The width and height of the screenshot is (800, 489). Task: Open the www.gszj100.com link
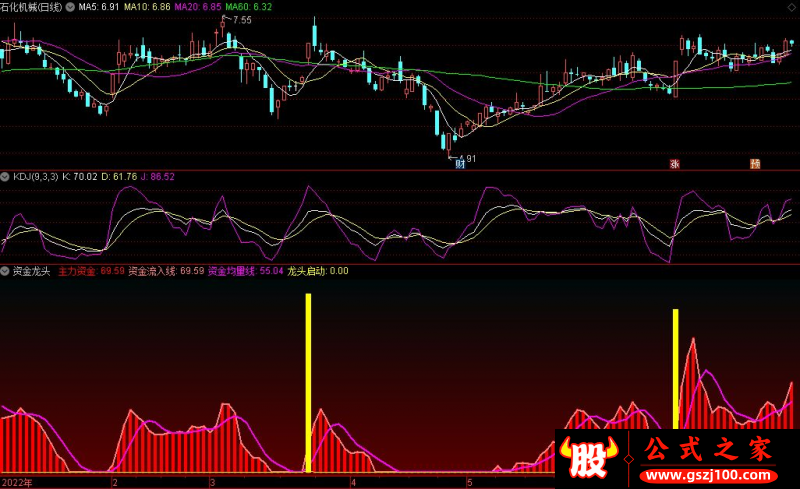pos(708,476)
